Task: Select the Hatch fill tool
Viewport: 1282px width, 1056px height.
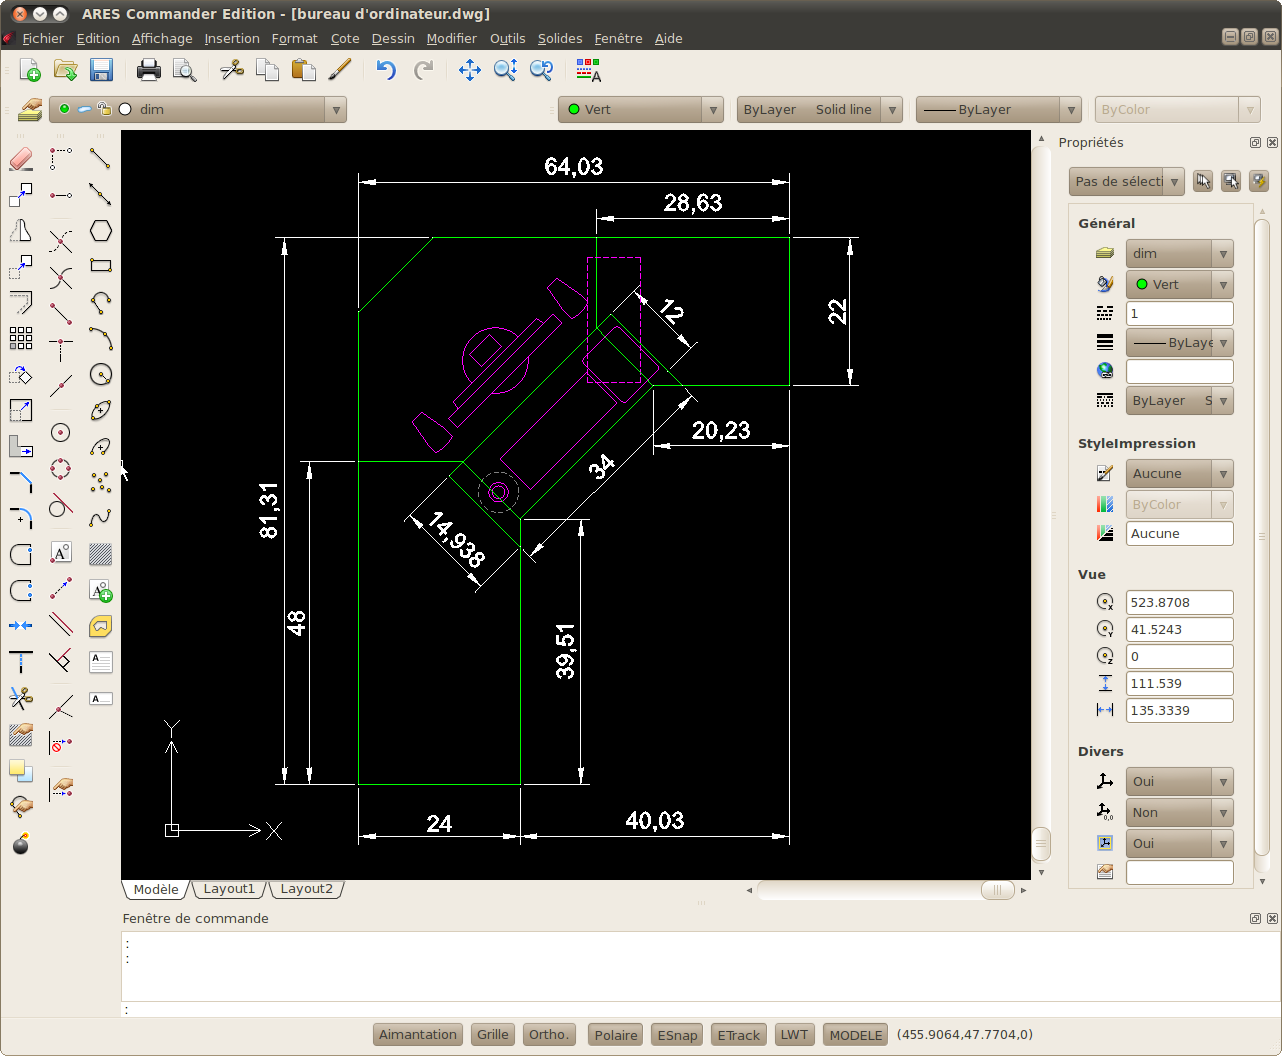Action: point(100,554)
